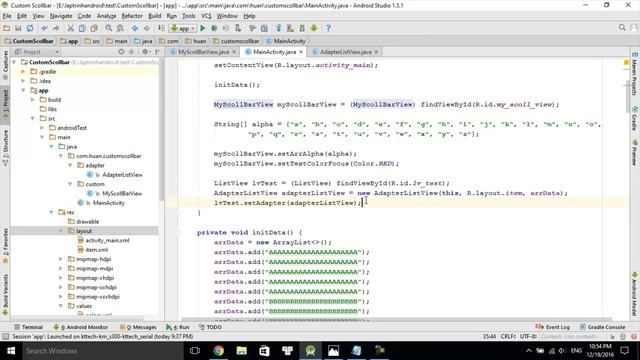Click the Windows search box

(x=102, y=351)
